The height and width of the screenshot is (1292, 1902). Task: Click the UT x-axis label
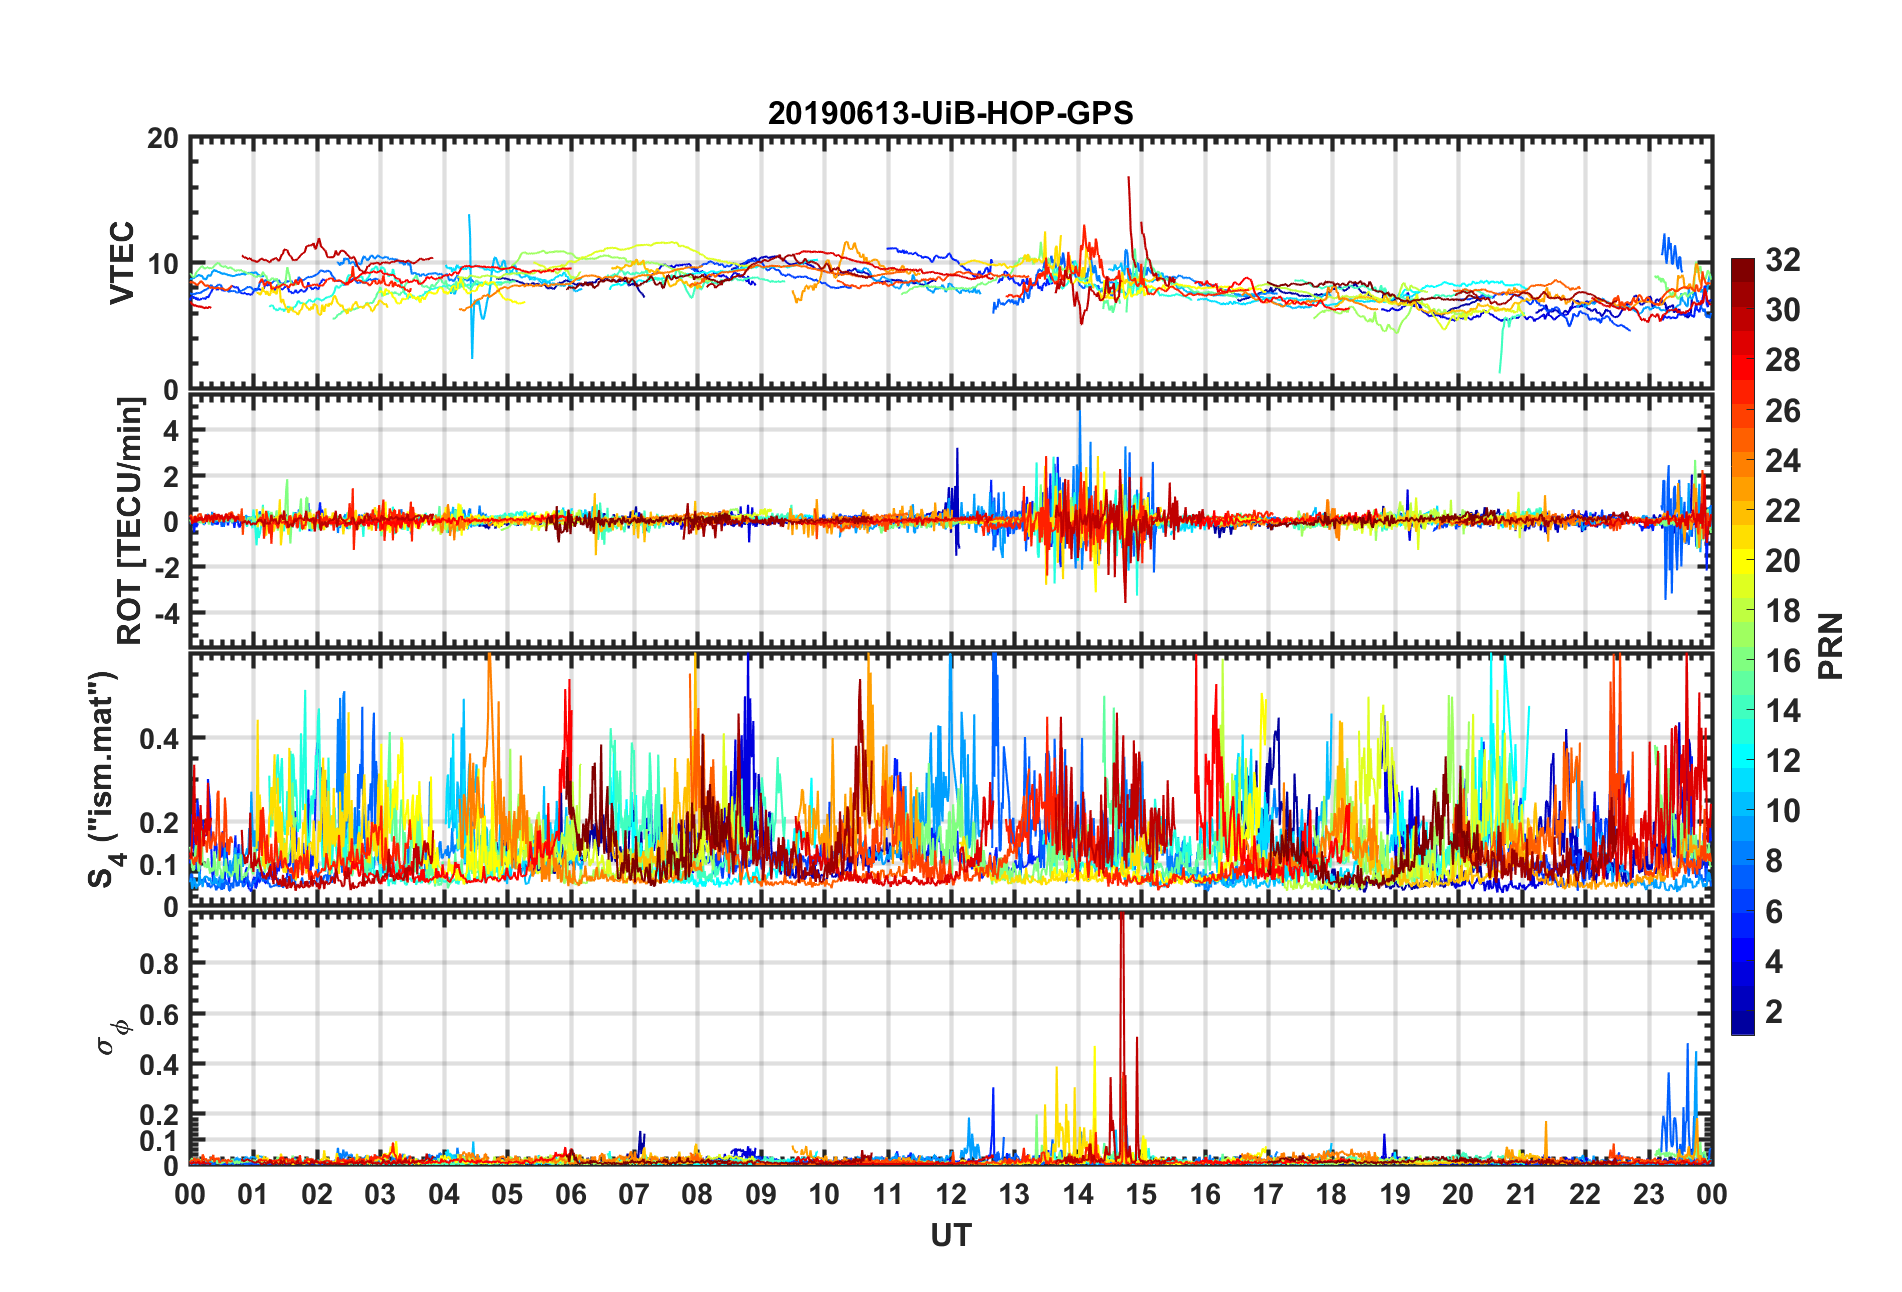coord(950,1236)
